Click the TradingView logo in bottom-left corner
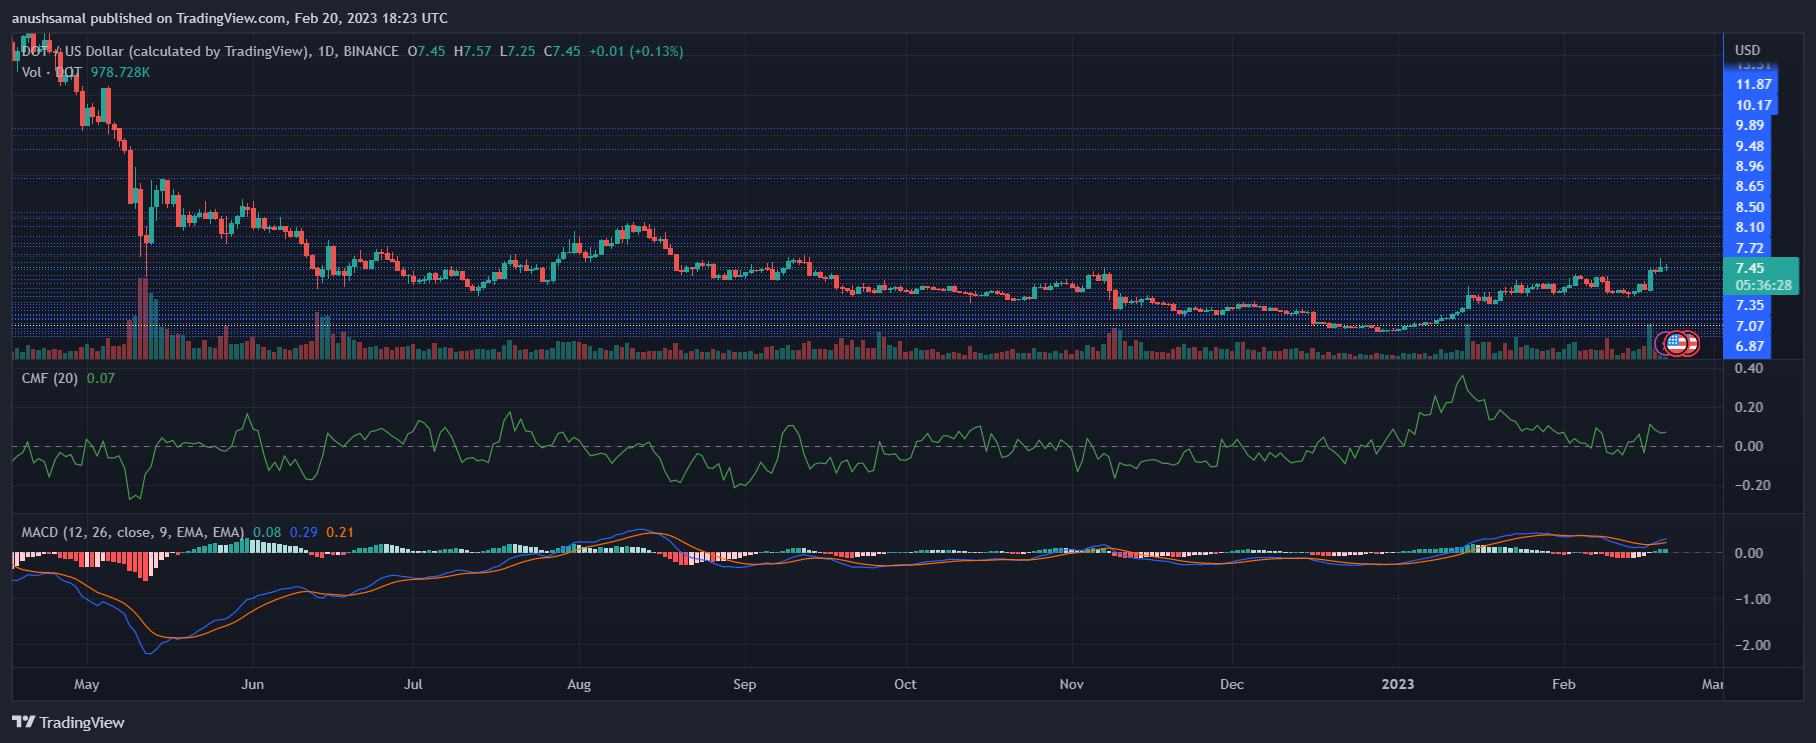This screenshot has height=743, width=1816. pos(68,722)
